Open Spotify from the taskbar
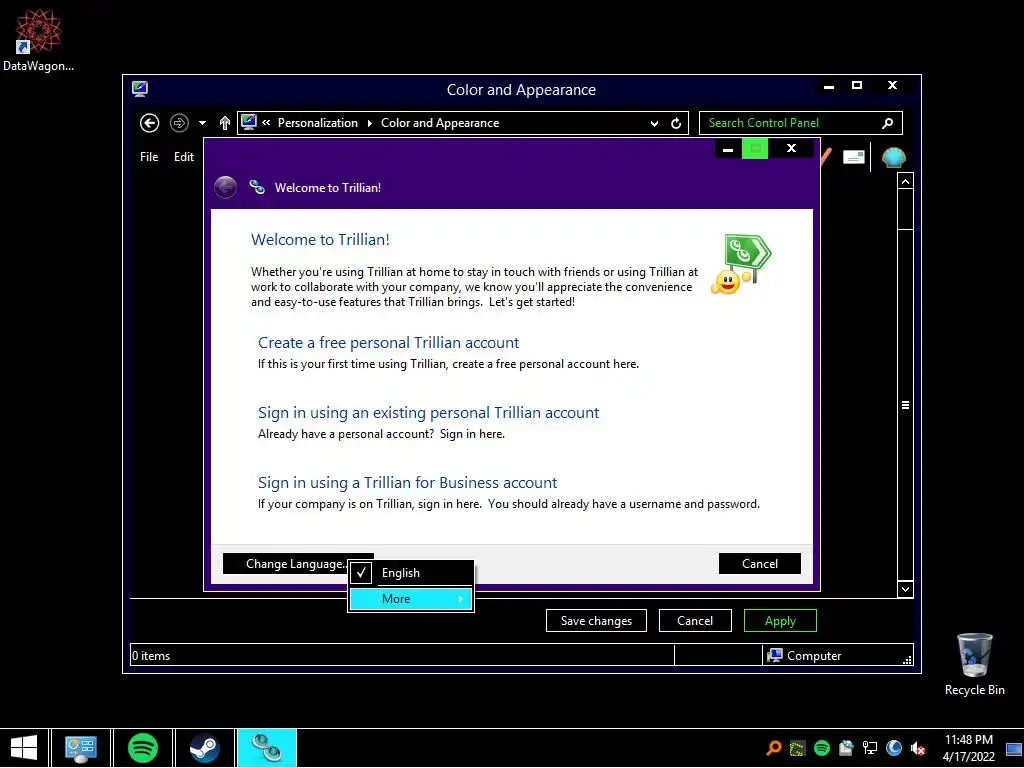The width and height of the screenshot is (1024, 768). point(143,748)
